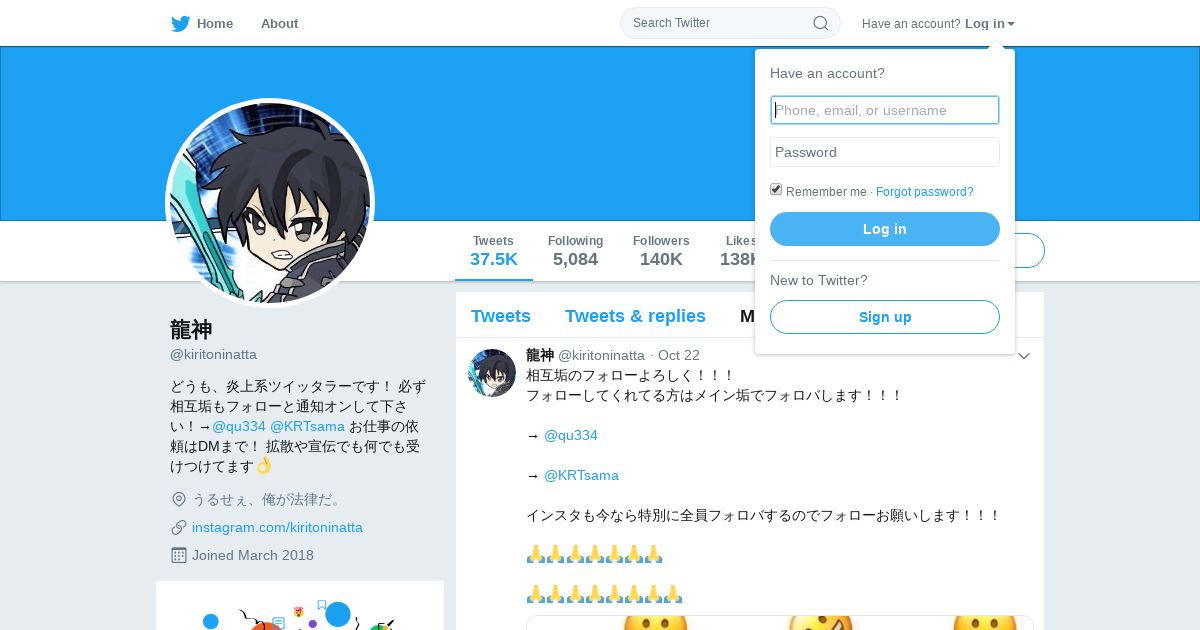Image resolution: width=1200 pixels, height=630 pixels.
Task: Open the tweet options chevron menu
Action: [x=1023, y=356]
